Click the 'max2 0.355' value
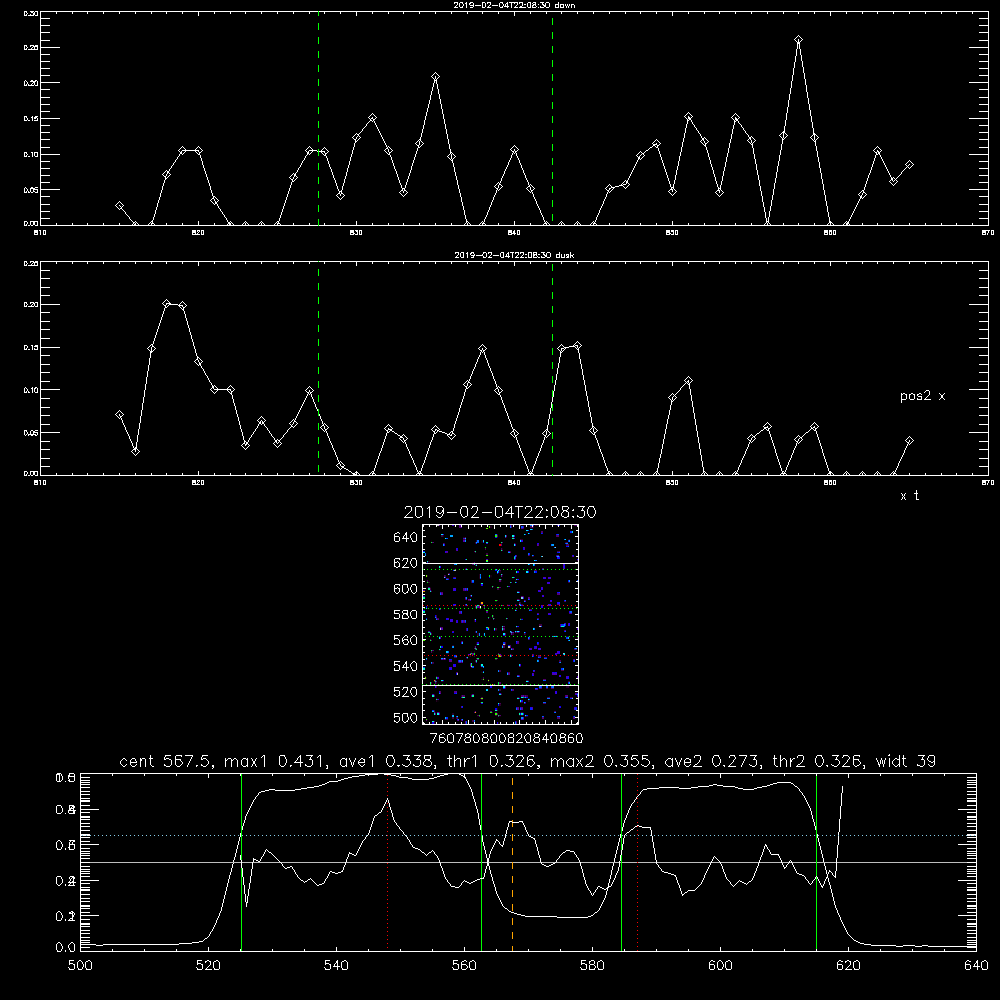 (603, 761)
